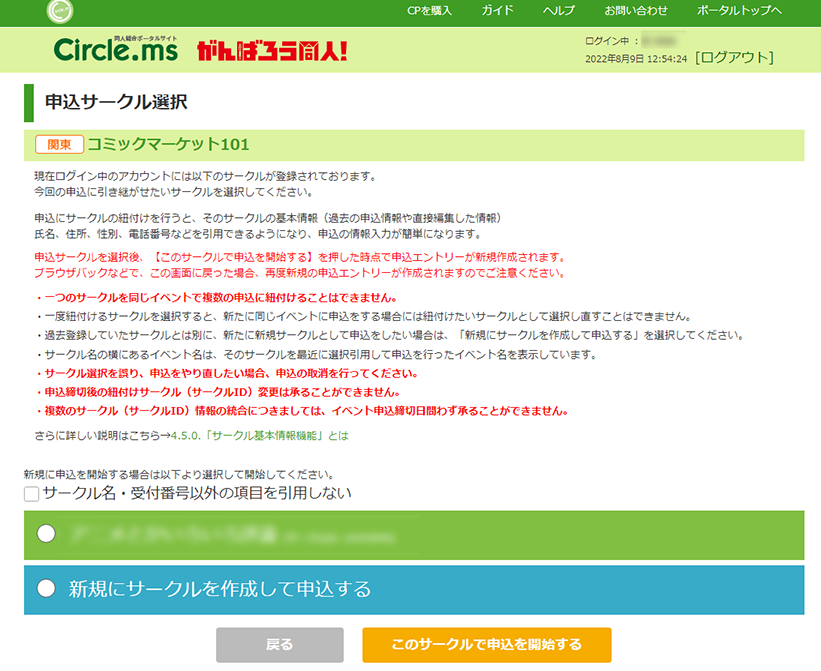Open ヘルプ in the navigation bar
821x671 pixels.
561,11
